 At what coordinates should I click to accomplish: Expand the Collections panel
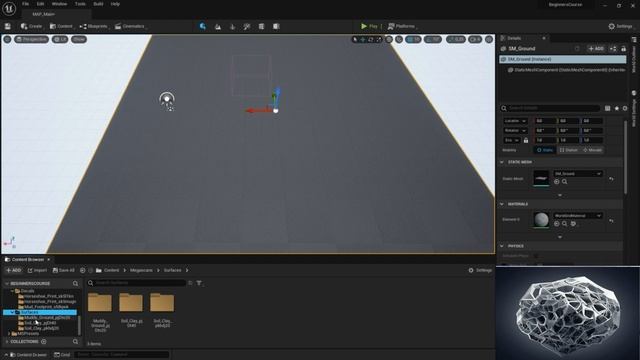tap(7, 342)
